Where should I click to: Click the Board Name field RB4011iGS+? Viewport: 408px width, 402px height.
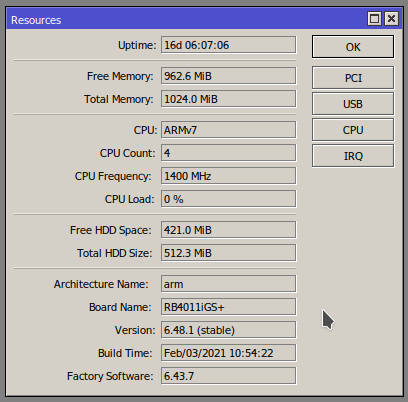[x=229, y=307]
